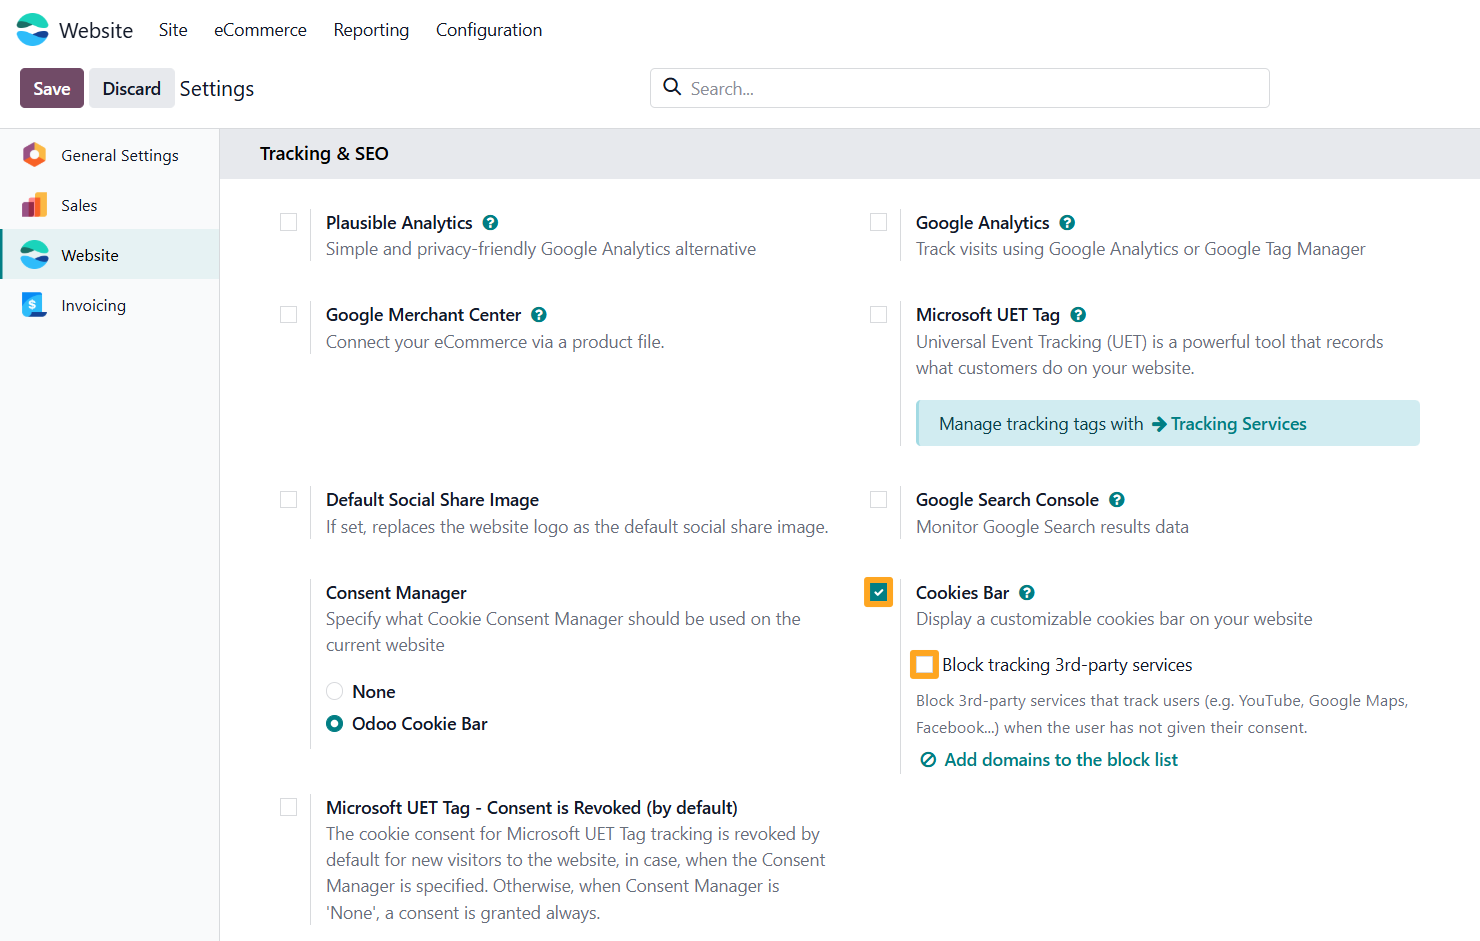Uncheck the Cookies Bar checkbox
This screenshot has width=1480, height=941.
(878, 592)
